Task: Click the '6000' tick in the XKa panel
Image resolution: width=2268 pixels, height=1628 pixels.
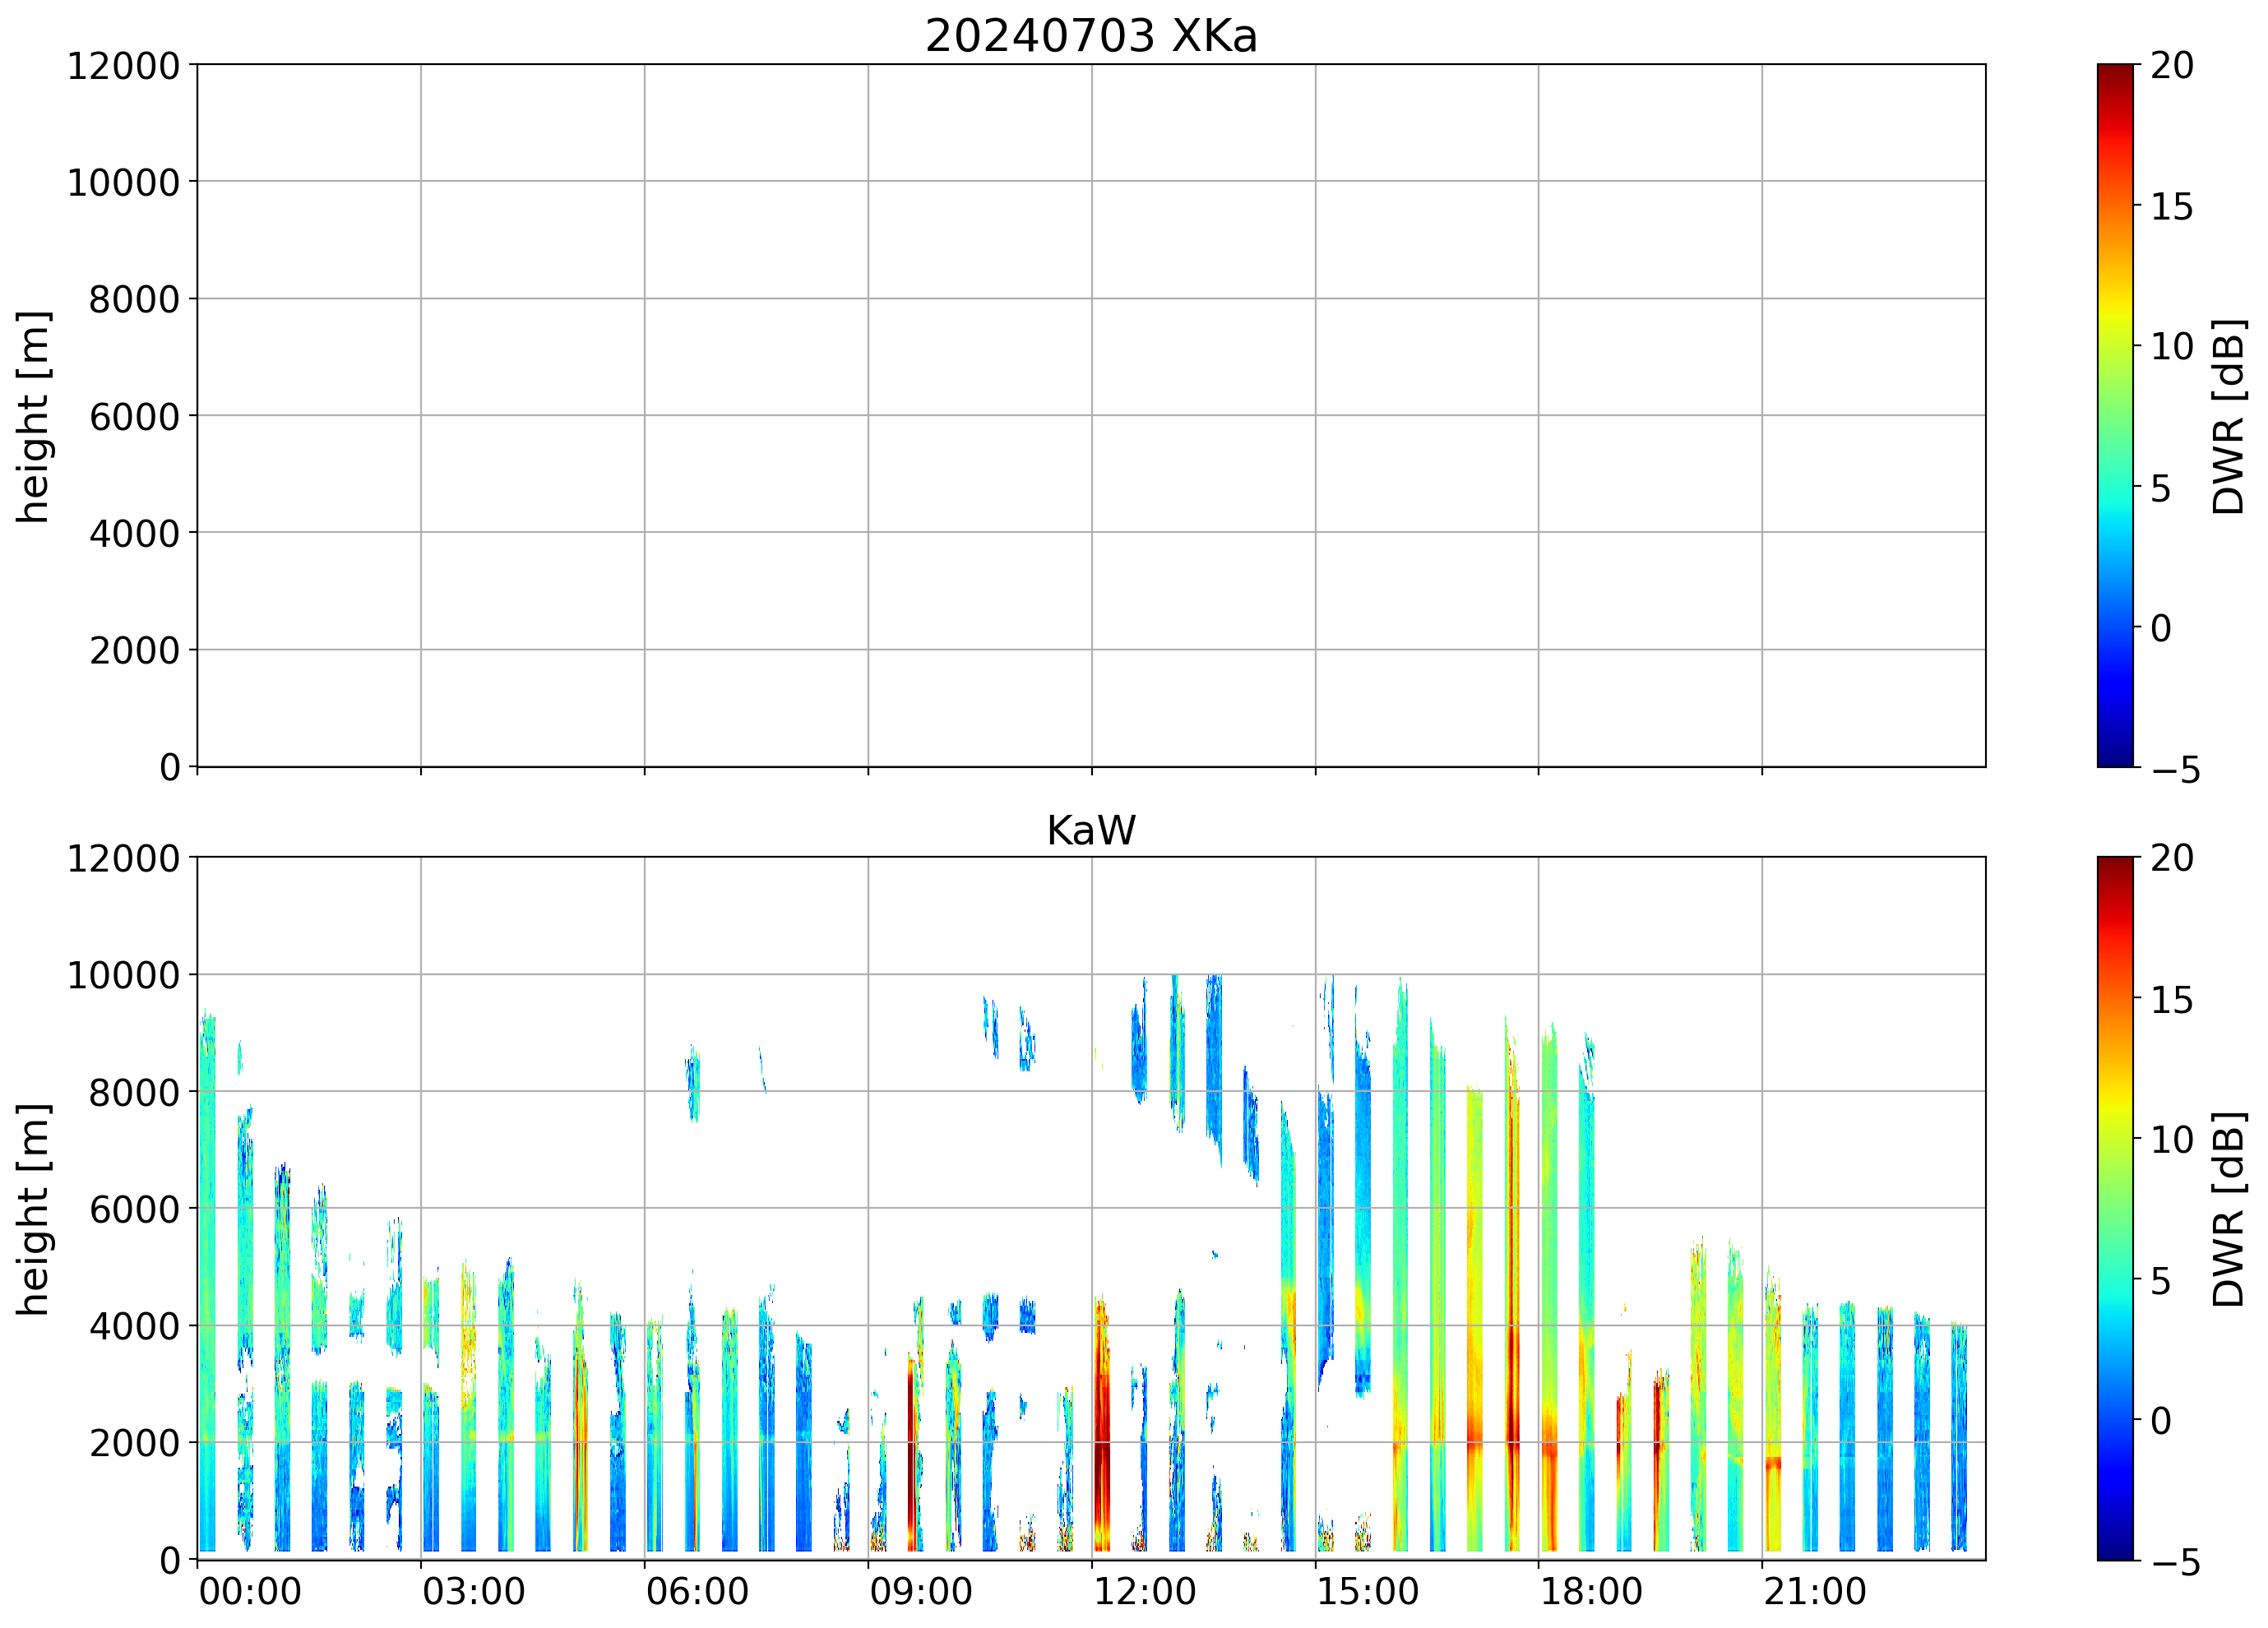Action: click(134, 416)
